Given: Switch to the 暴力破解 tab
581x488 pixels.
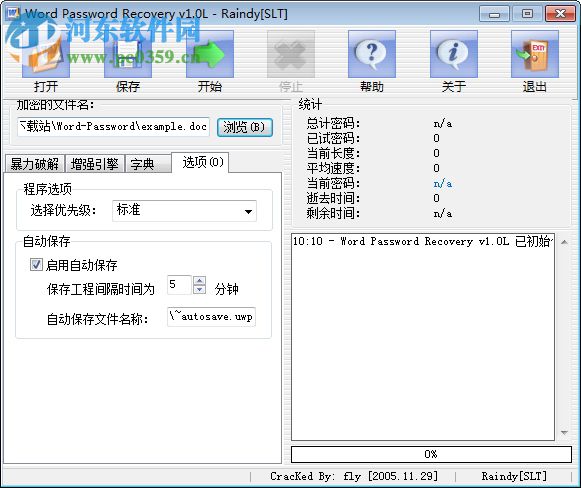Looking at the screenshot, I should [x=34, y=164].
